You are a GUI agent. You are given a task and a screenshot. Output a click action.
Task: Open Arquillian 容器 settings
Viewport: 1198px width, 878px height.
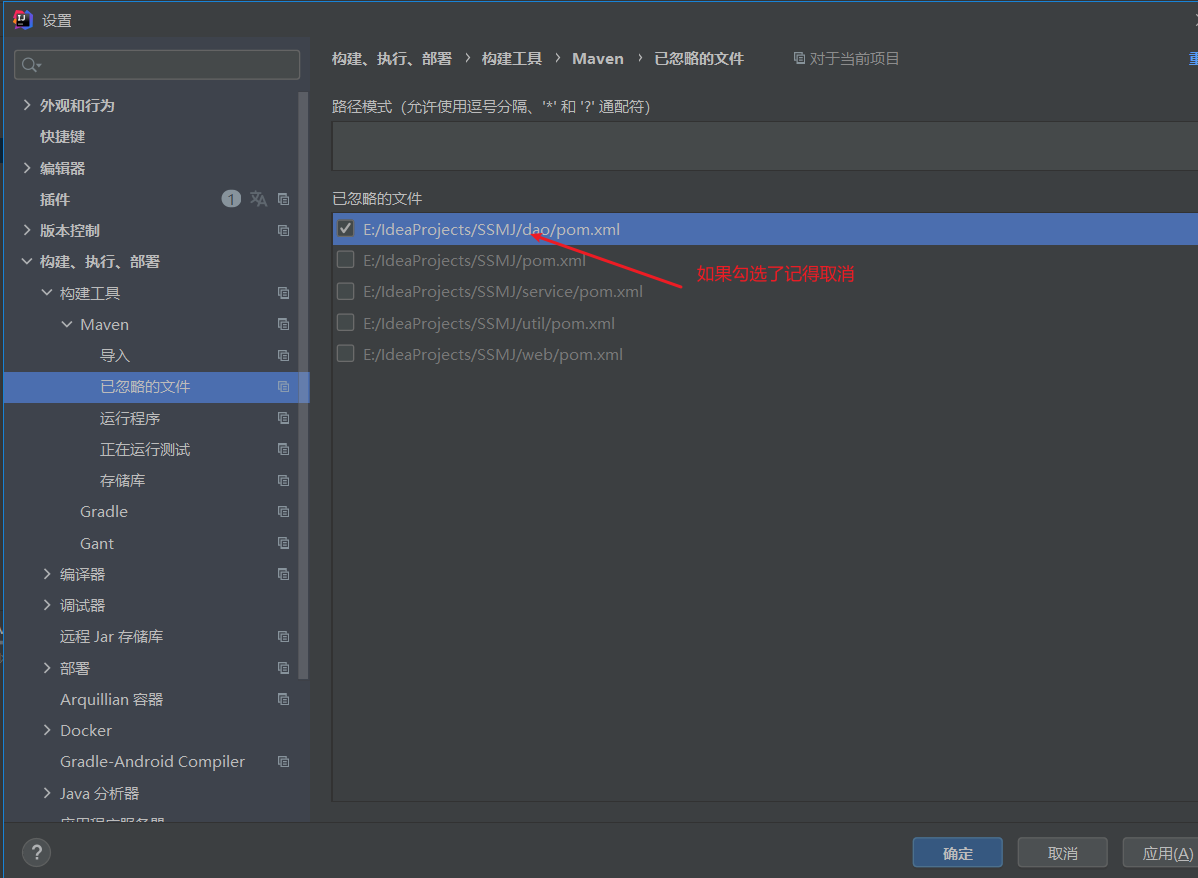112,699
